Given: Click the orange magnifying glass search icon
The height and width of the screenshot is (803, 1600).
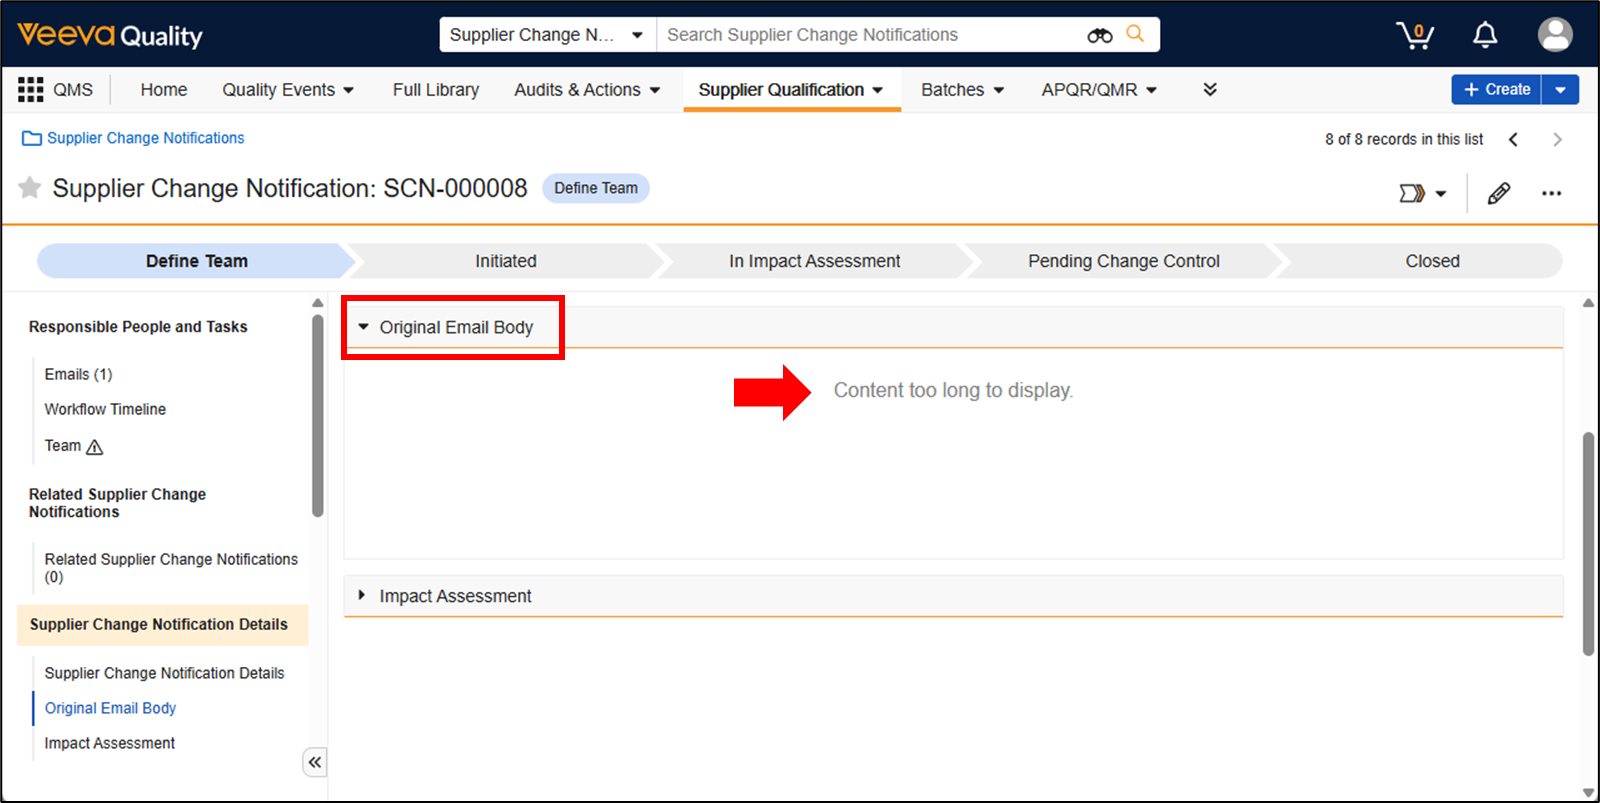Looking at the screenshot, I should pos(1135,34).
